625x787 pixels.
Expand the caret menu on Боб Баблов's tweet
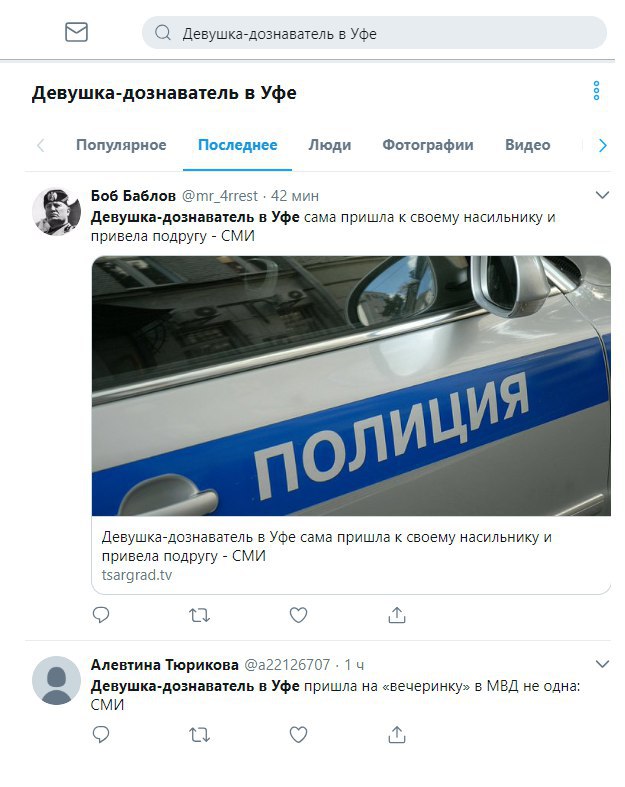(x=602, y=194)
